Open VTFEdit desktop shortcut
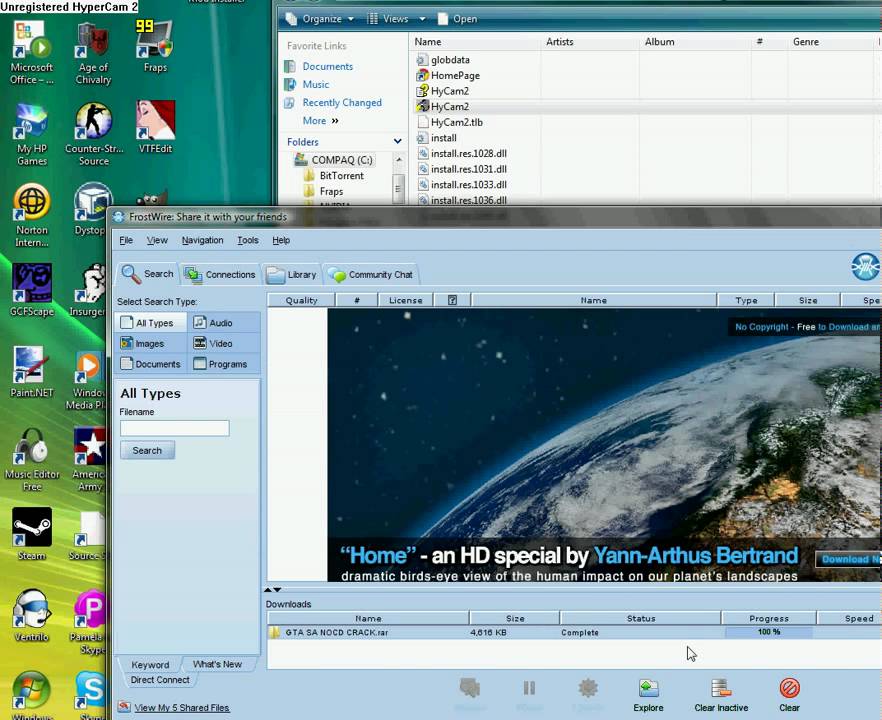This screenshot has width=882, height=720. pos(155,127)
